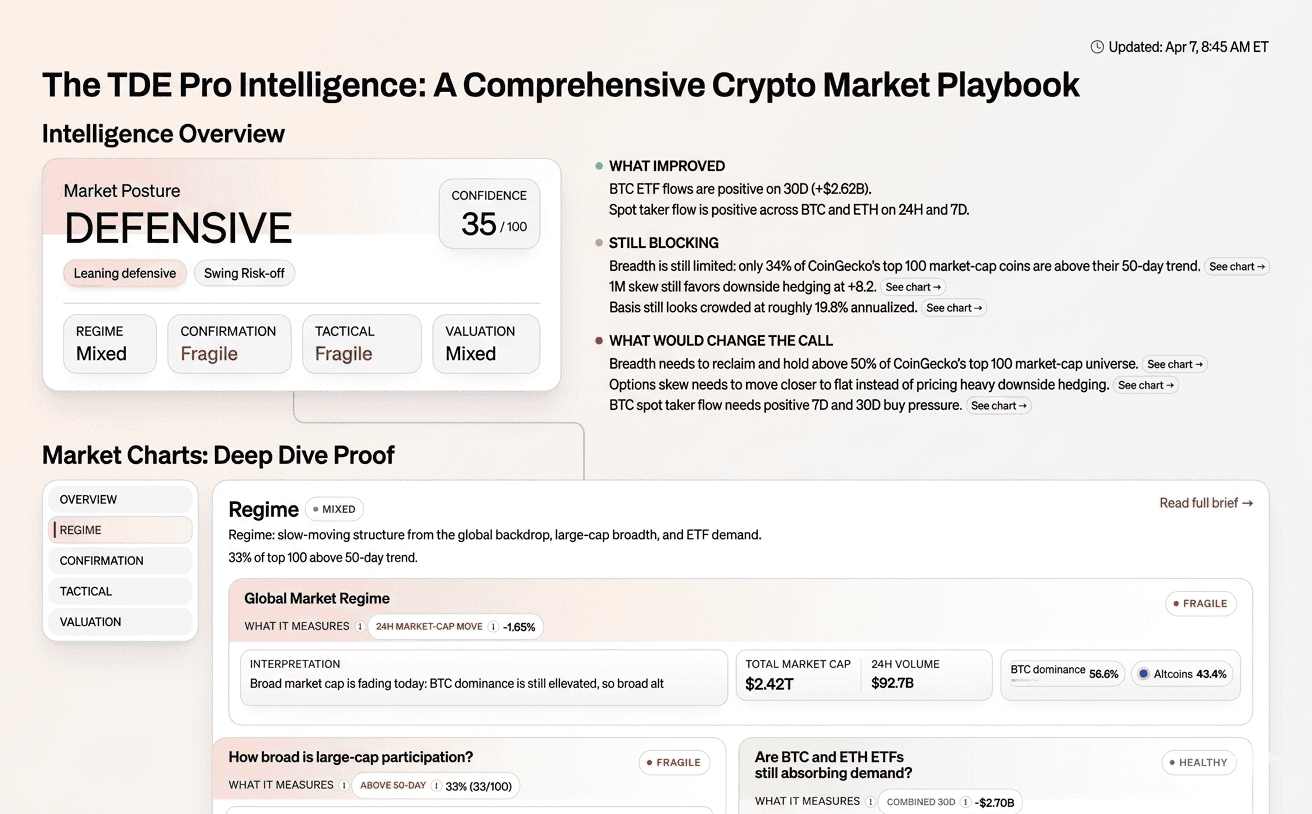Open the Tactical tab in the sidebar
1312x814 pixels.
coord(120,591)
